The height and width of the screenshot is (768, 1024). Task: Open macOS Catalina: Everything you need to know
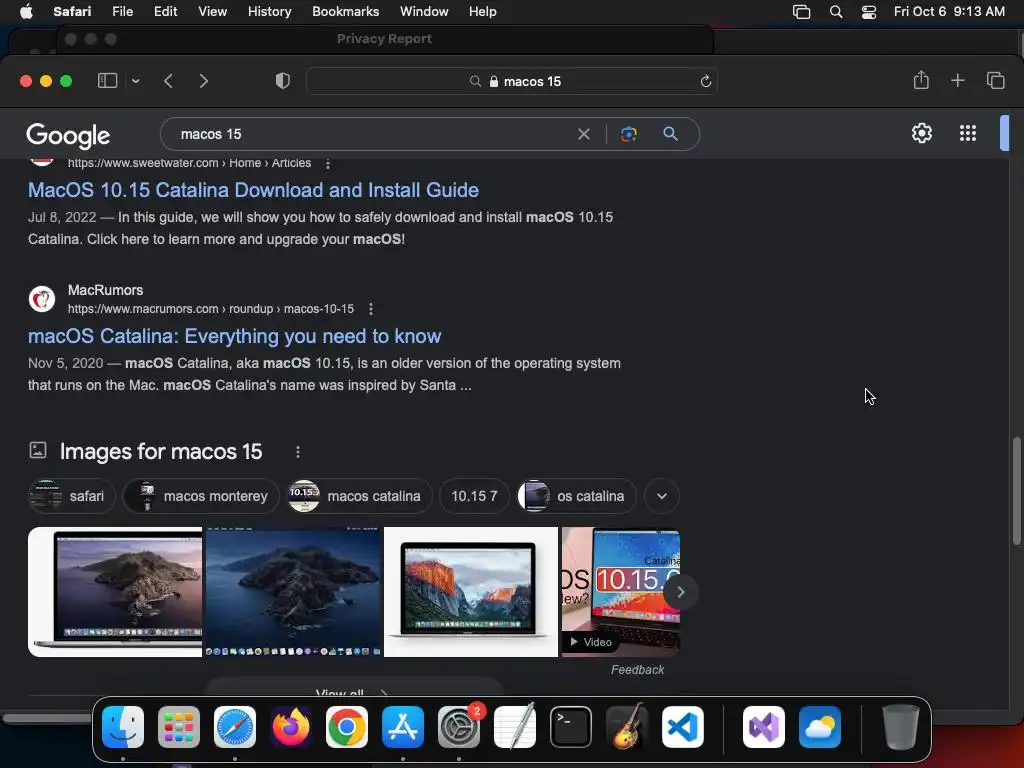234,336
